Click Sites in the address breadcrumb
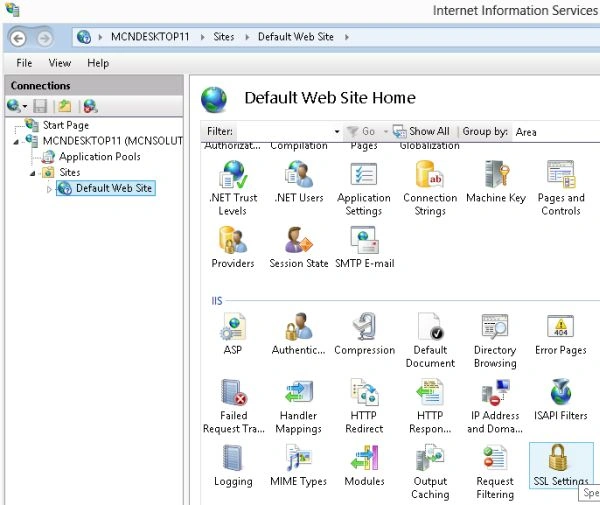Screen dimensions: 600x505 click(x=224, y=37)
